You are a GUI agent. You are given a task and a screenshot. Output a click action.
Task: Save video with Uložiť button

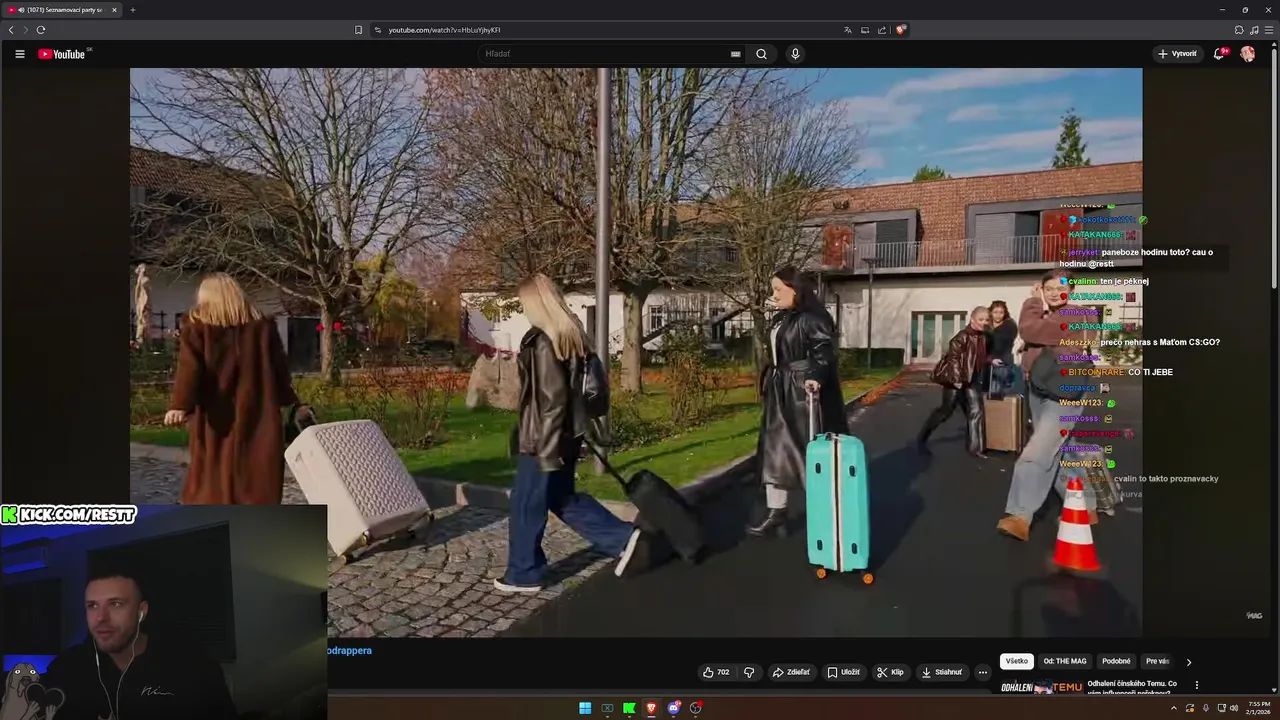pos(843,672)
